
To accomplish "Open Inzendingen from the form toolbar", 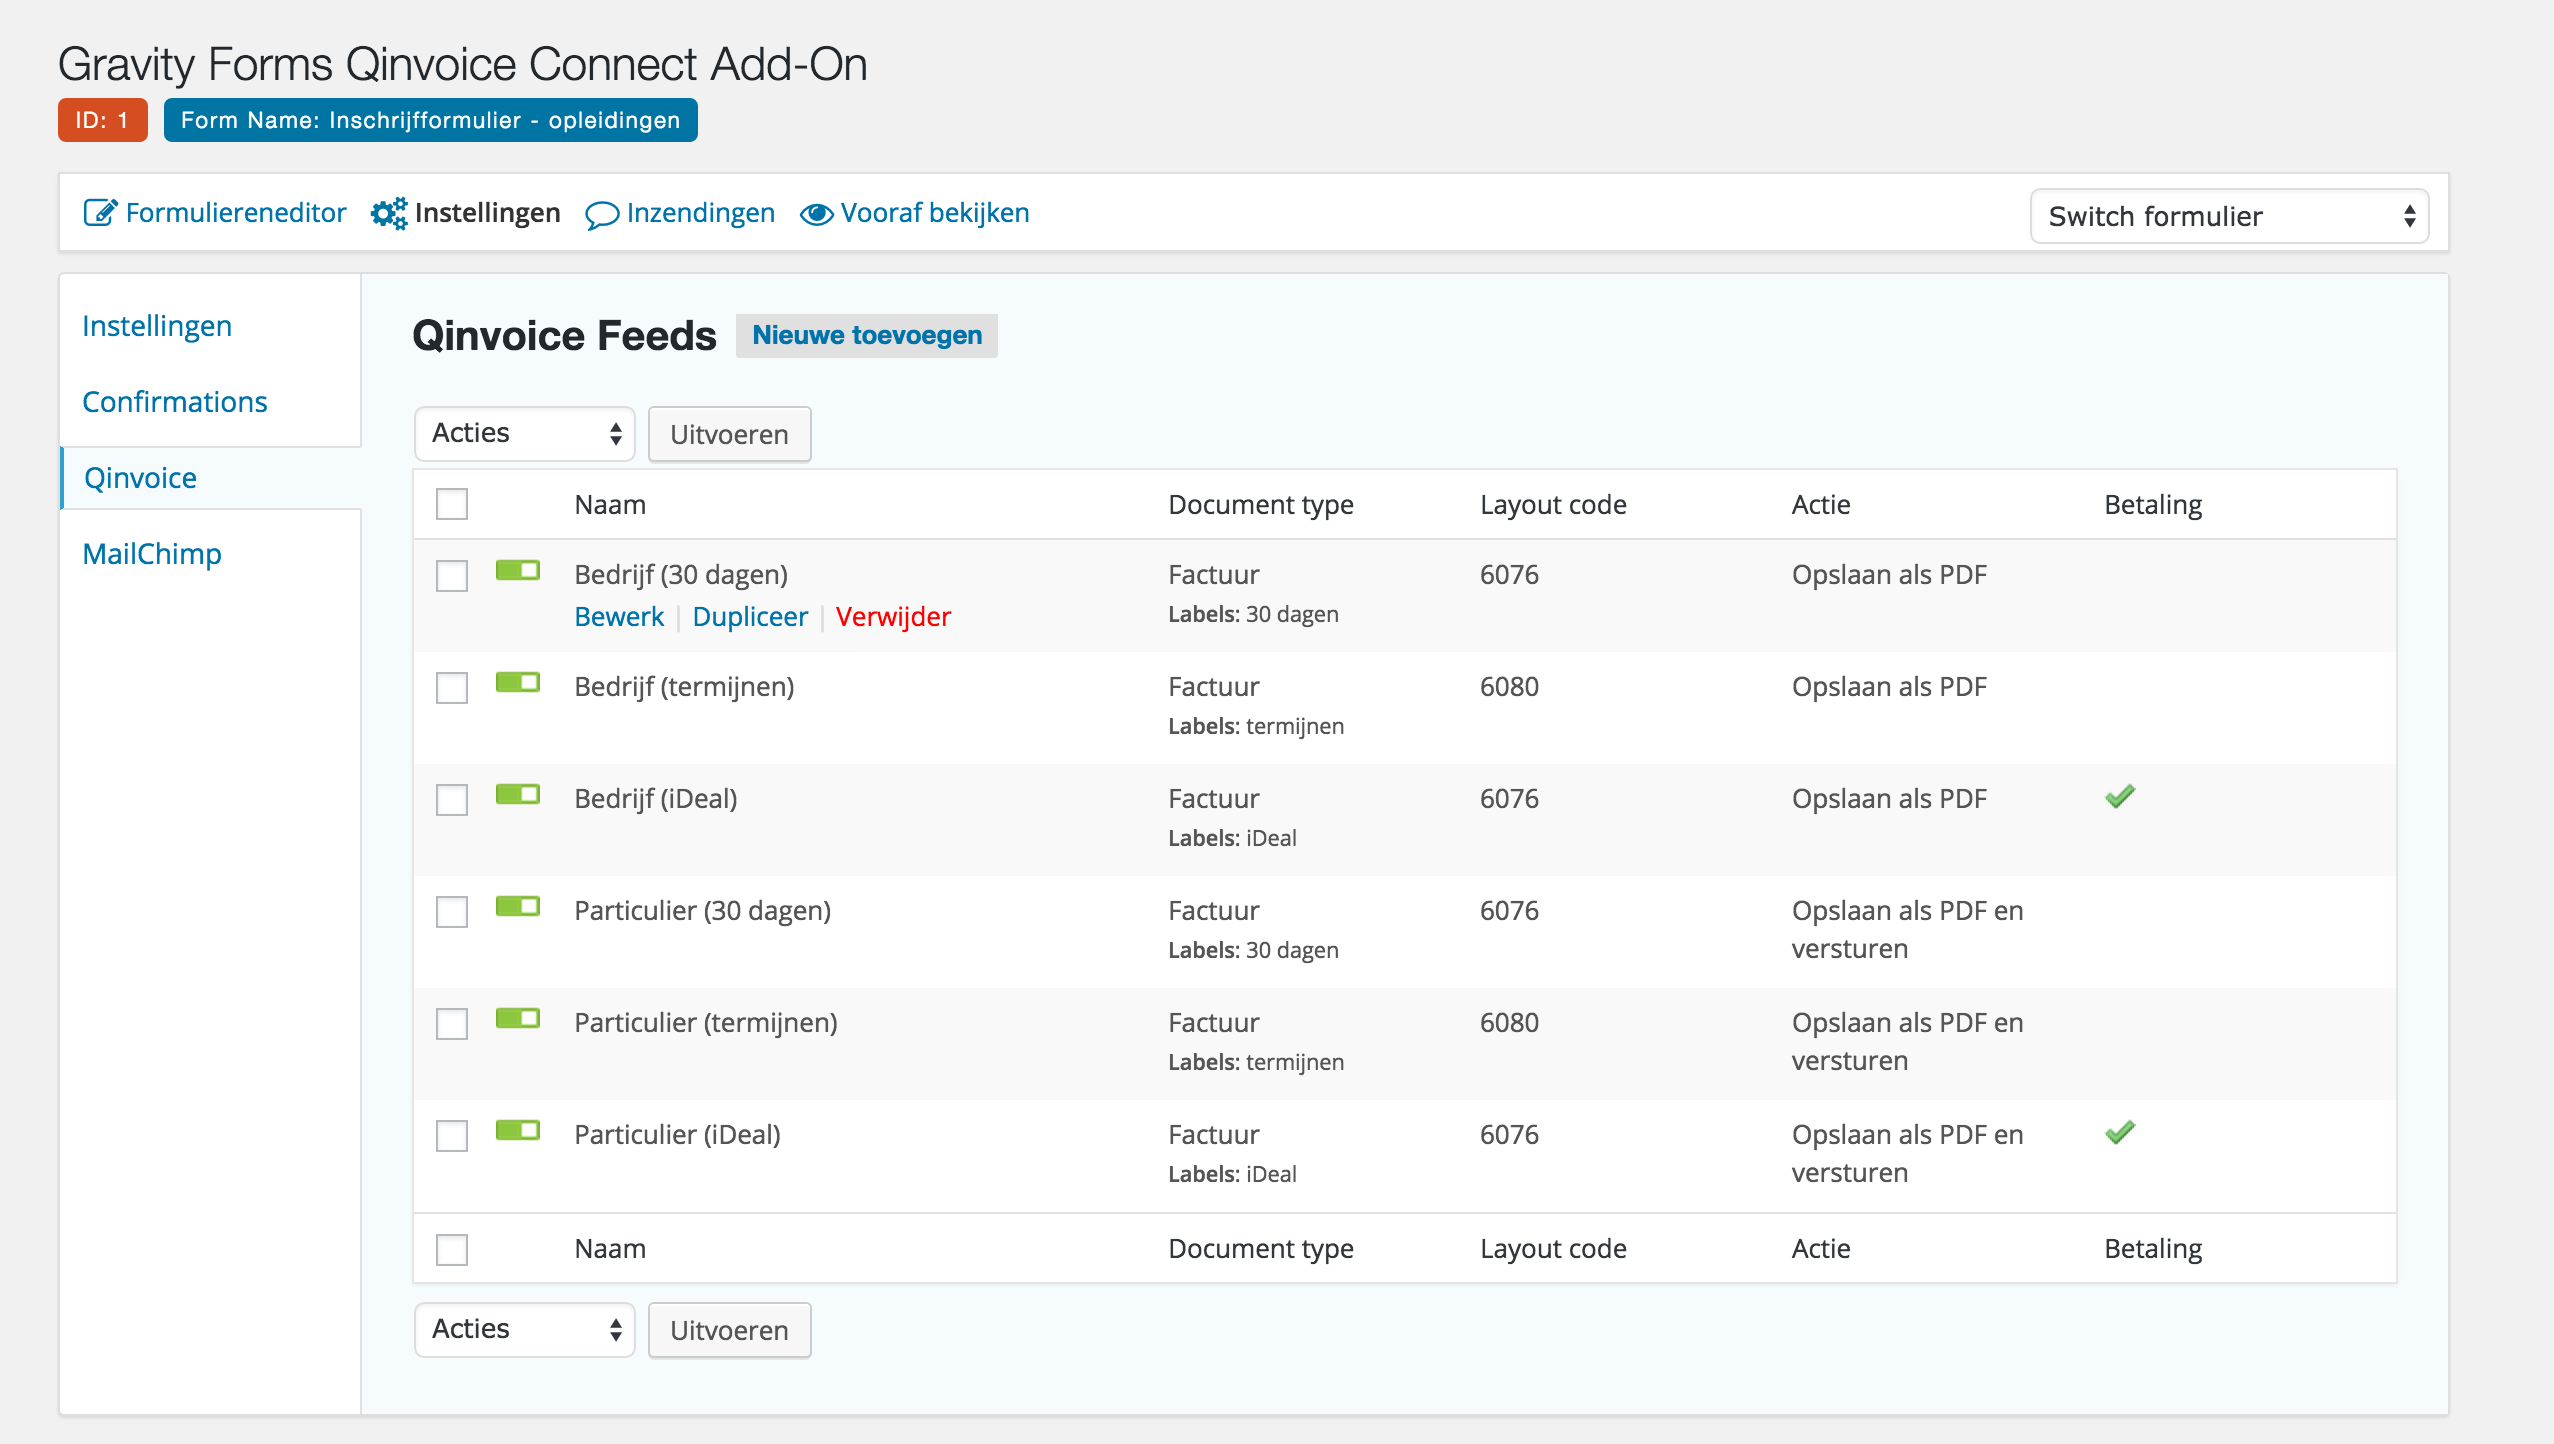I will coord(701,213).
